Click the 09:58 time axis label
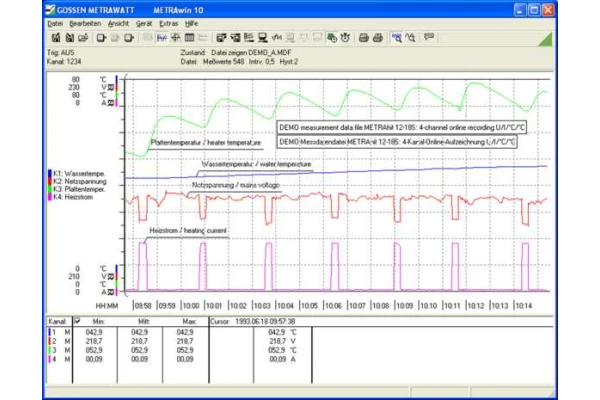 (143, 306)
